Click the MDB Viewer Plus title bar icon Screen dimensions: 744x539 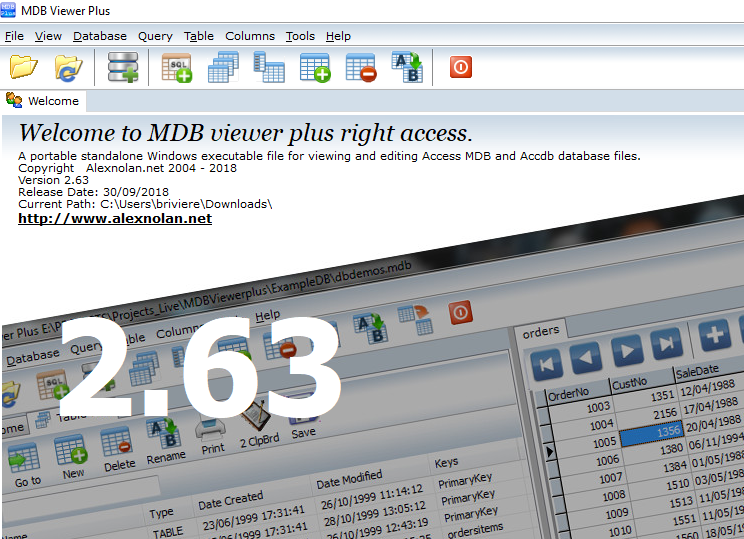pos(8,10)
